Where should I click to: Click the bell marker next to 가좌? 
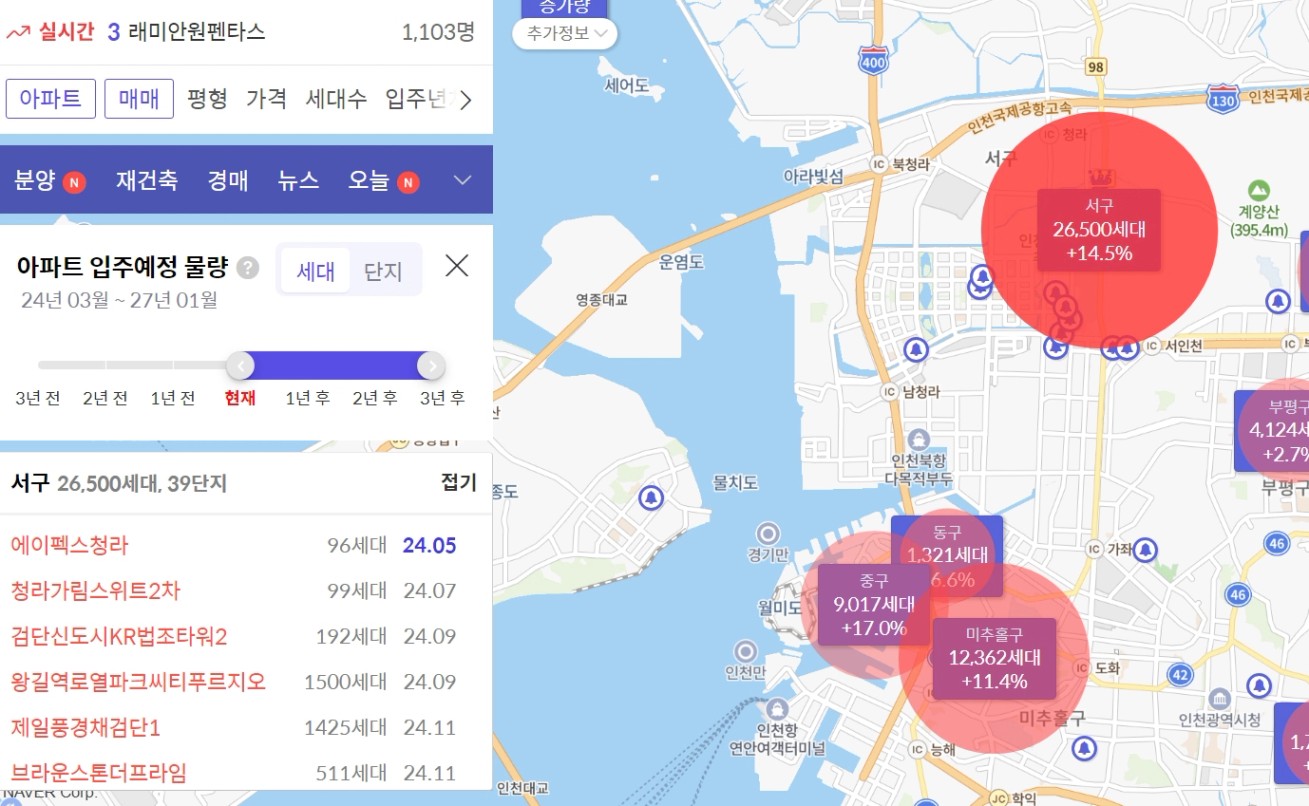1146,549
